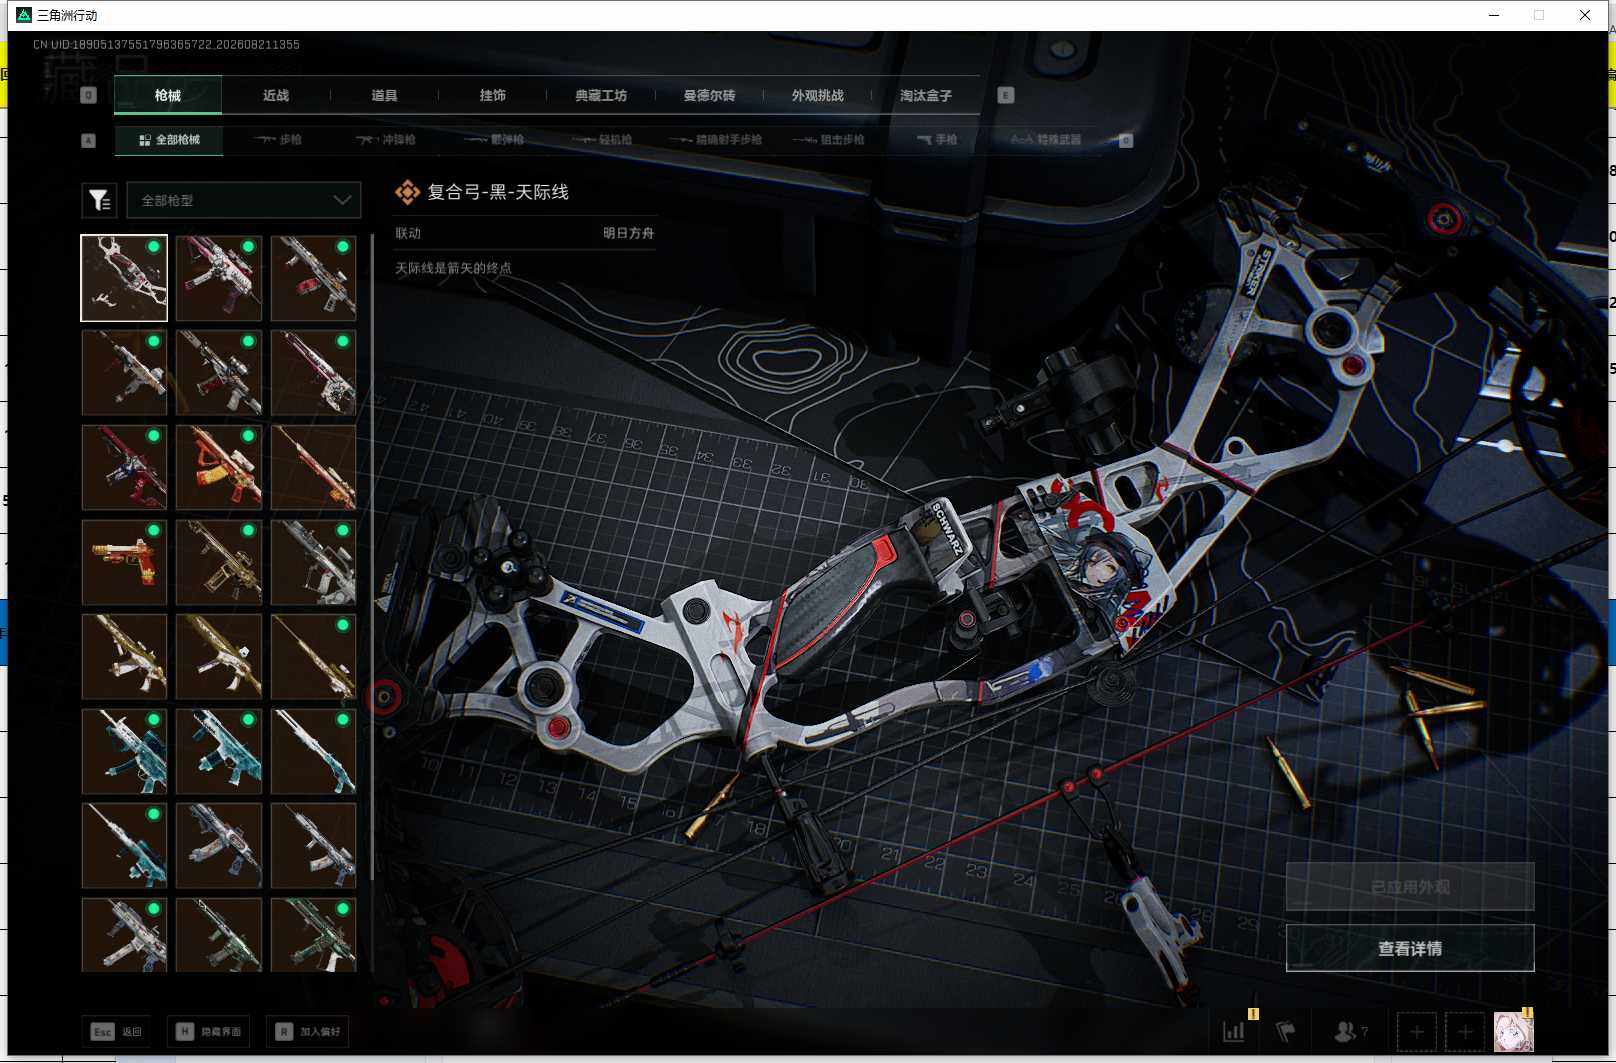Image resolution: width=1616 pixels, height=1063 pixels.
Task: Filter by 步枪 sub-tab
Action: pyautogui.click(x=278, y=140)
